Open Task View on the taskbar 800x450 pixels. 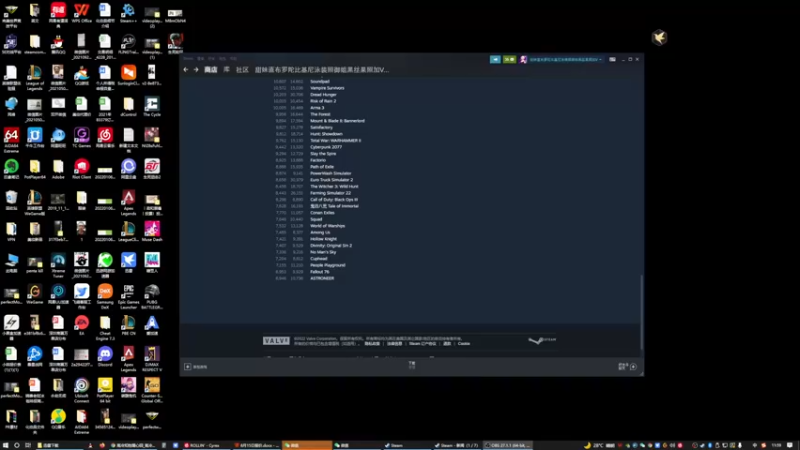click(x=28, y=445)
